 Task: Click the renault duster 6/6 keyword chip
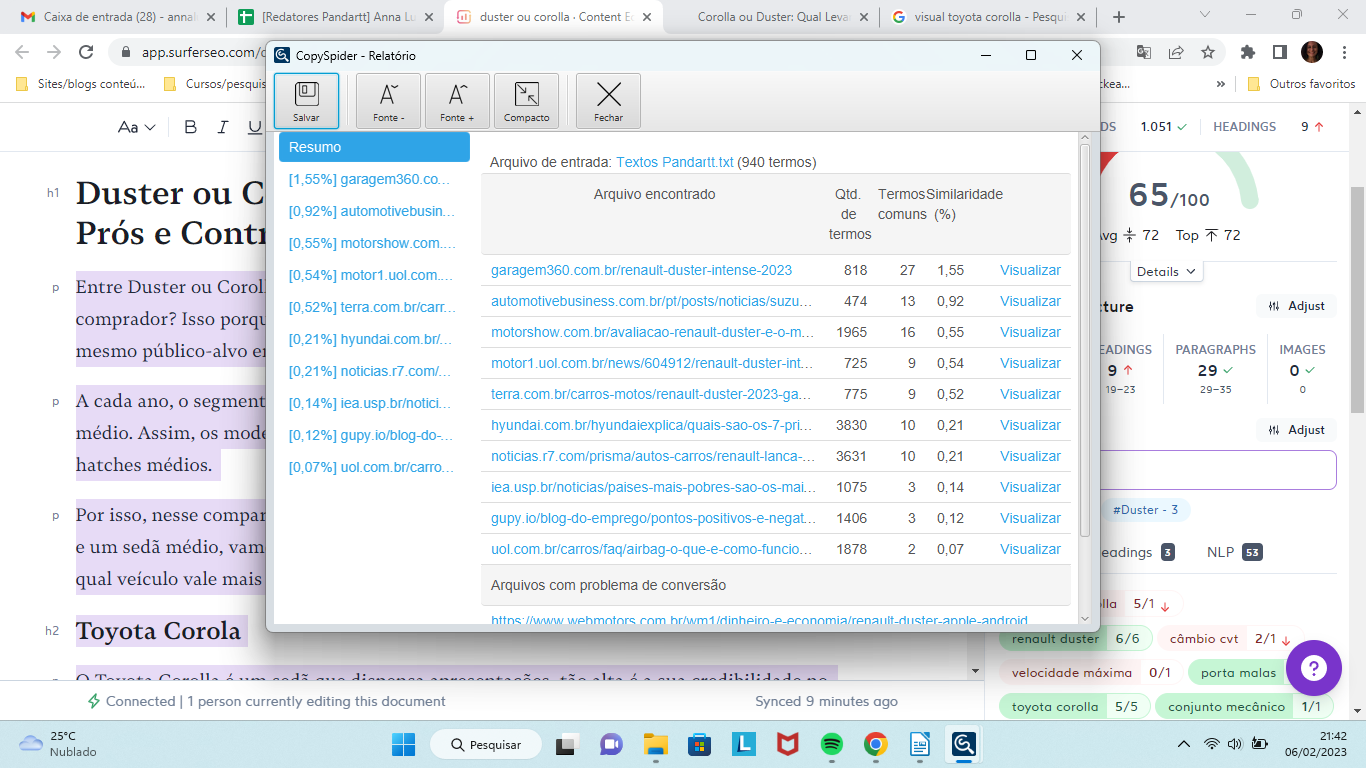click(1075, 638)
